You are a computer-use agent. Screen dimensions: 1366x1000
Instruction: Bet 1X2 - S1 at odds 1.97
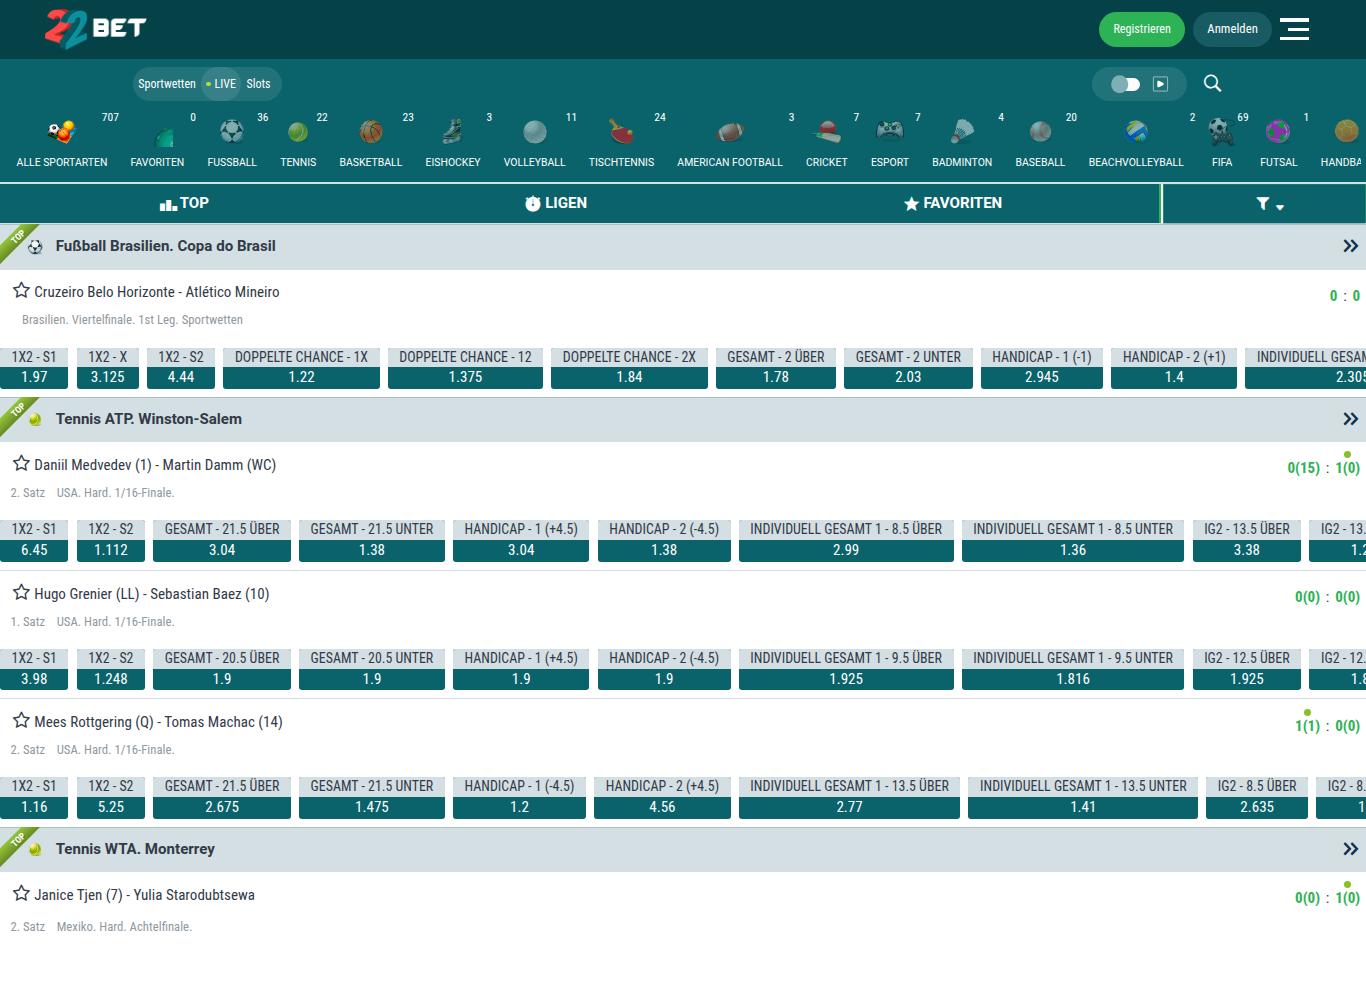coord(34,377)
